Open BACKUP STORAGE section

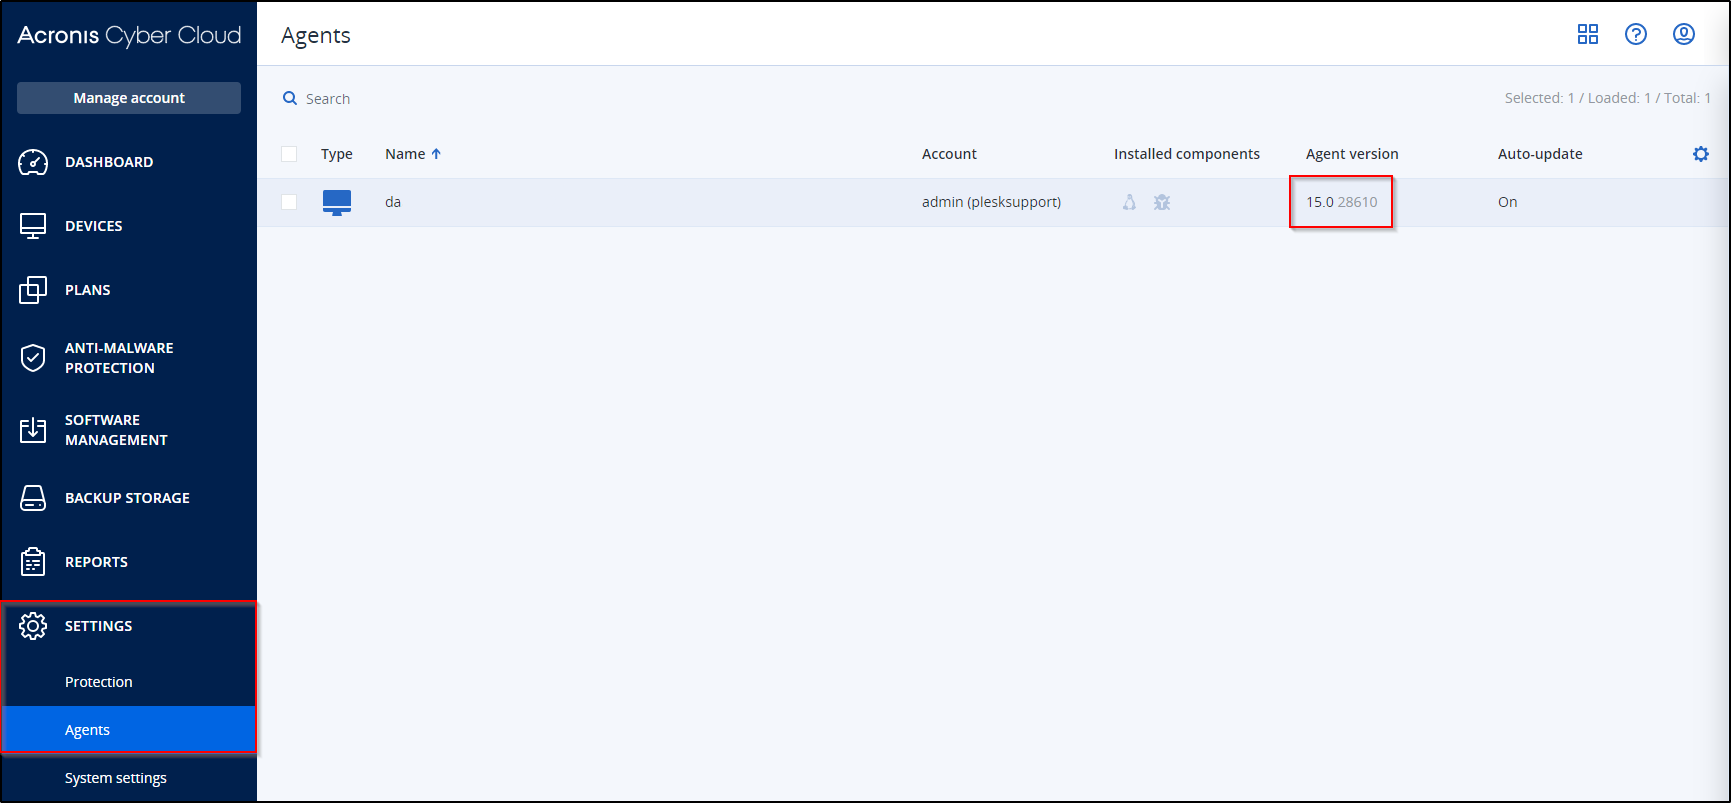click(x=129, y=498)
